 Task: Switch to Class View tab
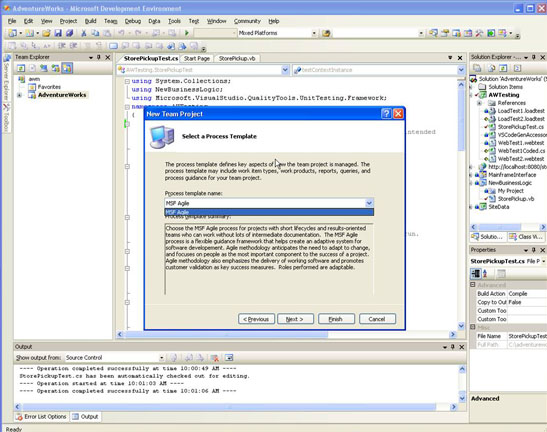526,237
